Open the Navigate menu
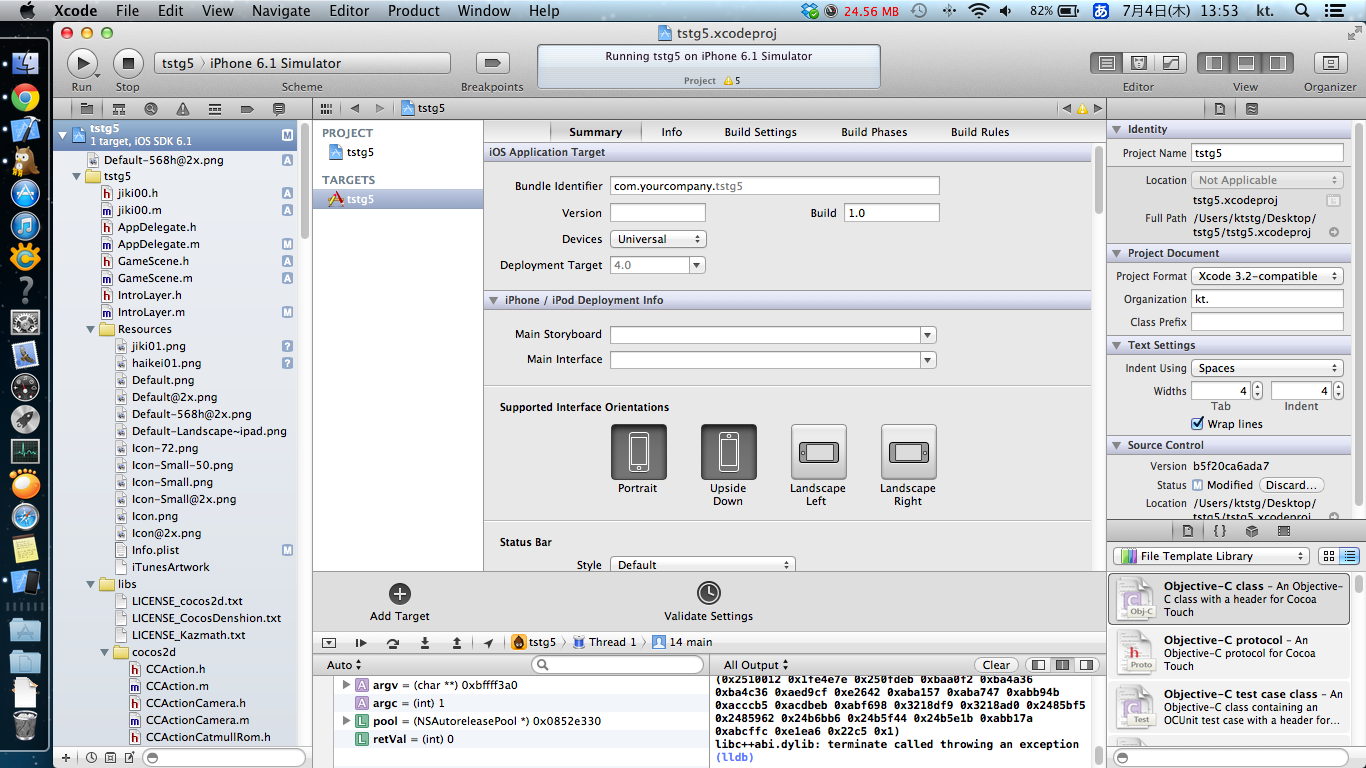The height and width of the screenshot is (768, 1366). (282, 11)
